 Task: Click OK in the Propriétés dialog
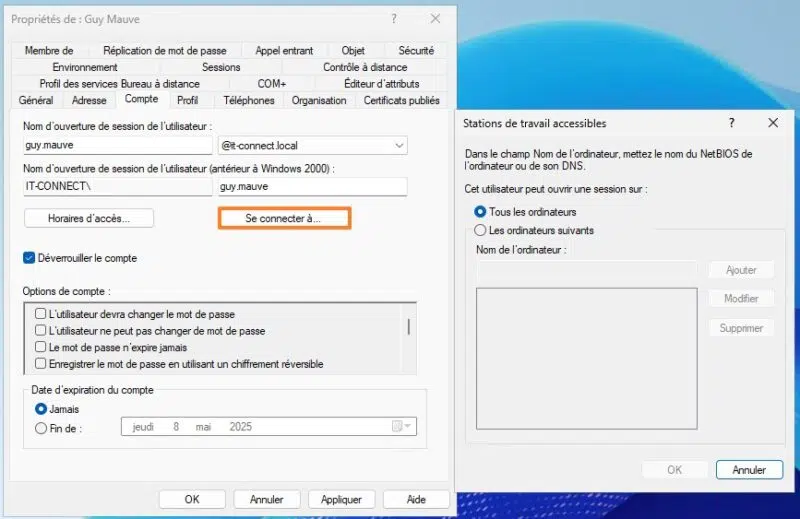pos(192,499)
